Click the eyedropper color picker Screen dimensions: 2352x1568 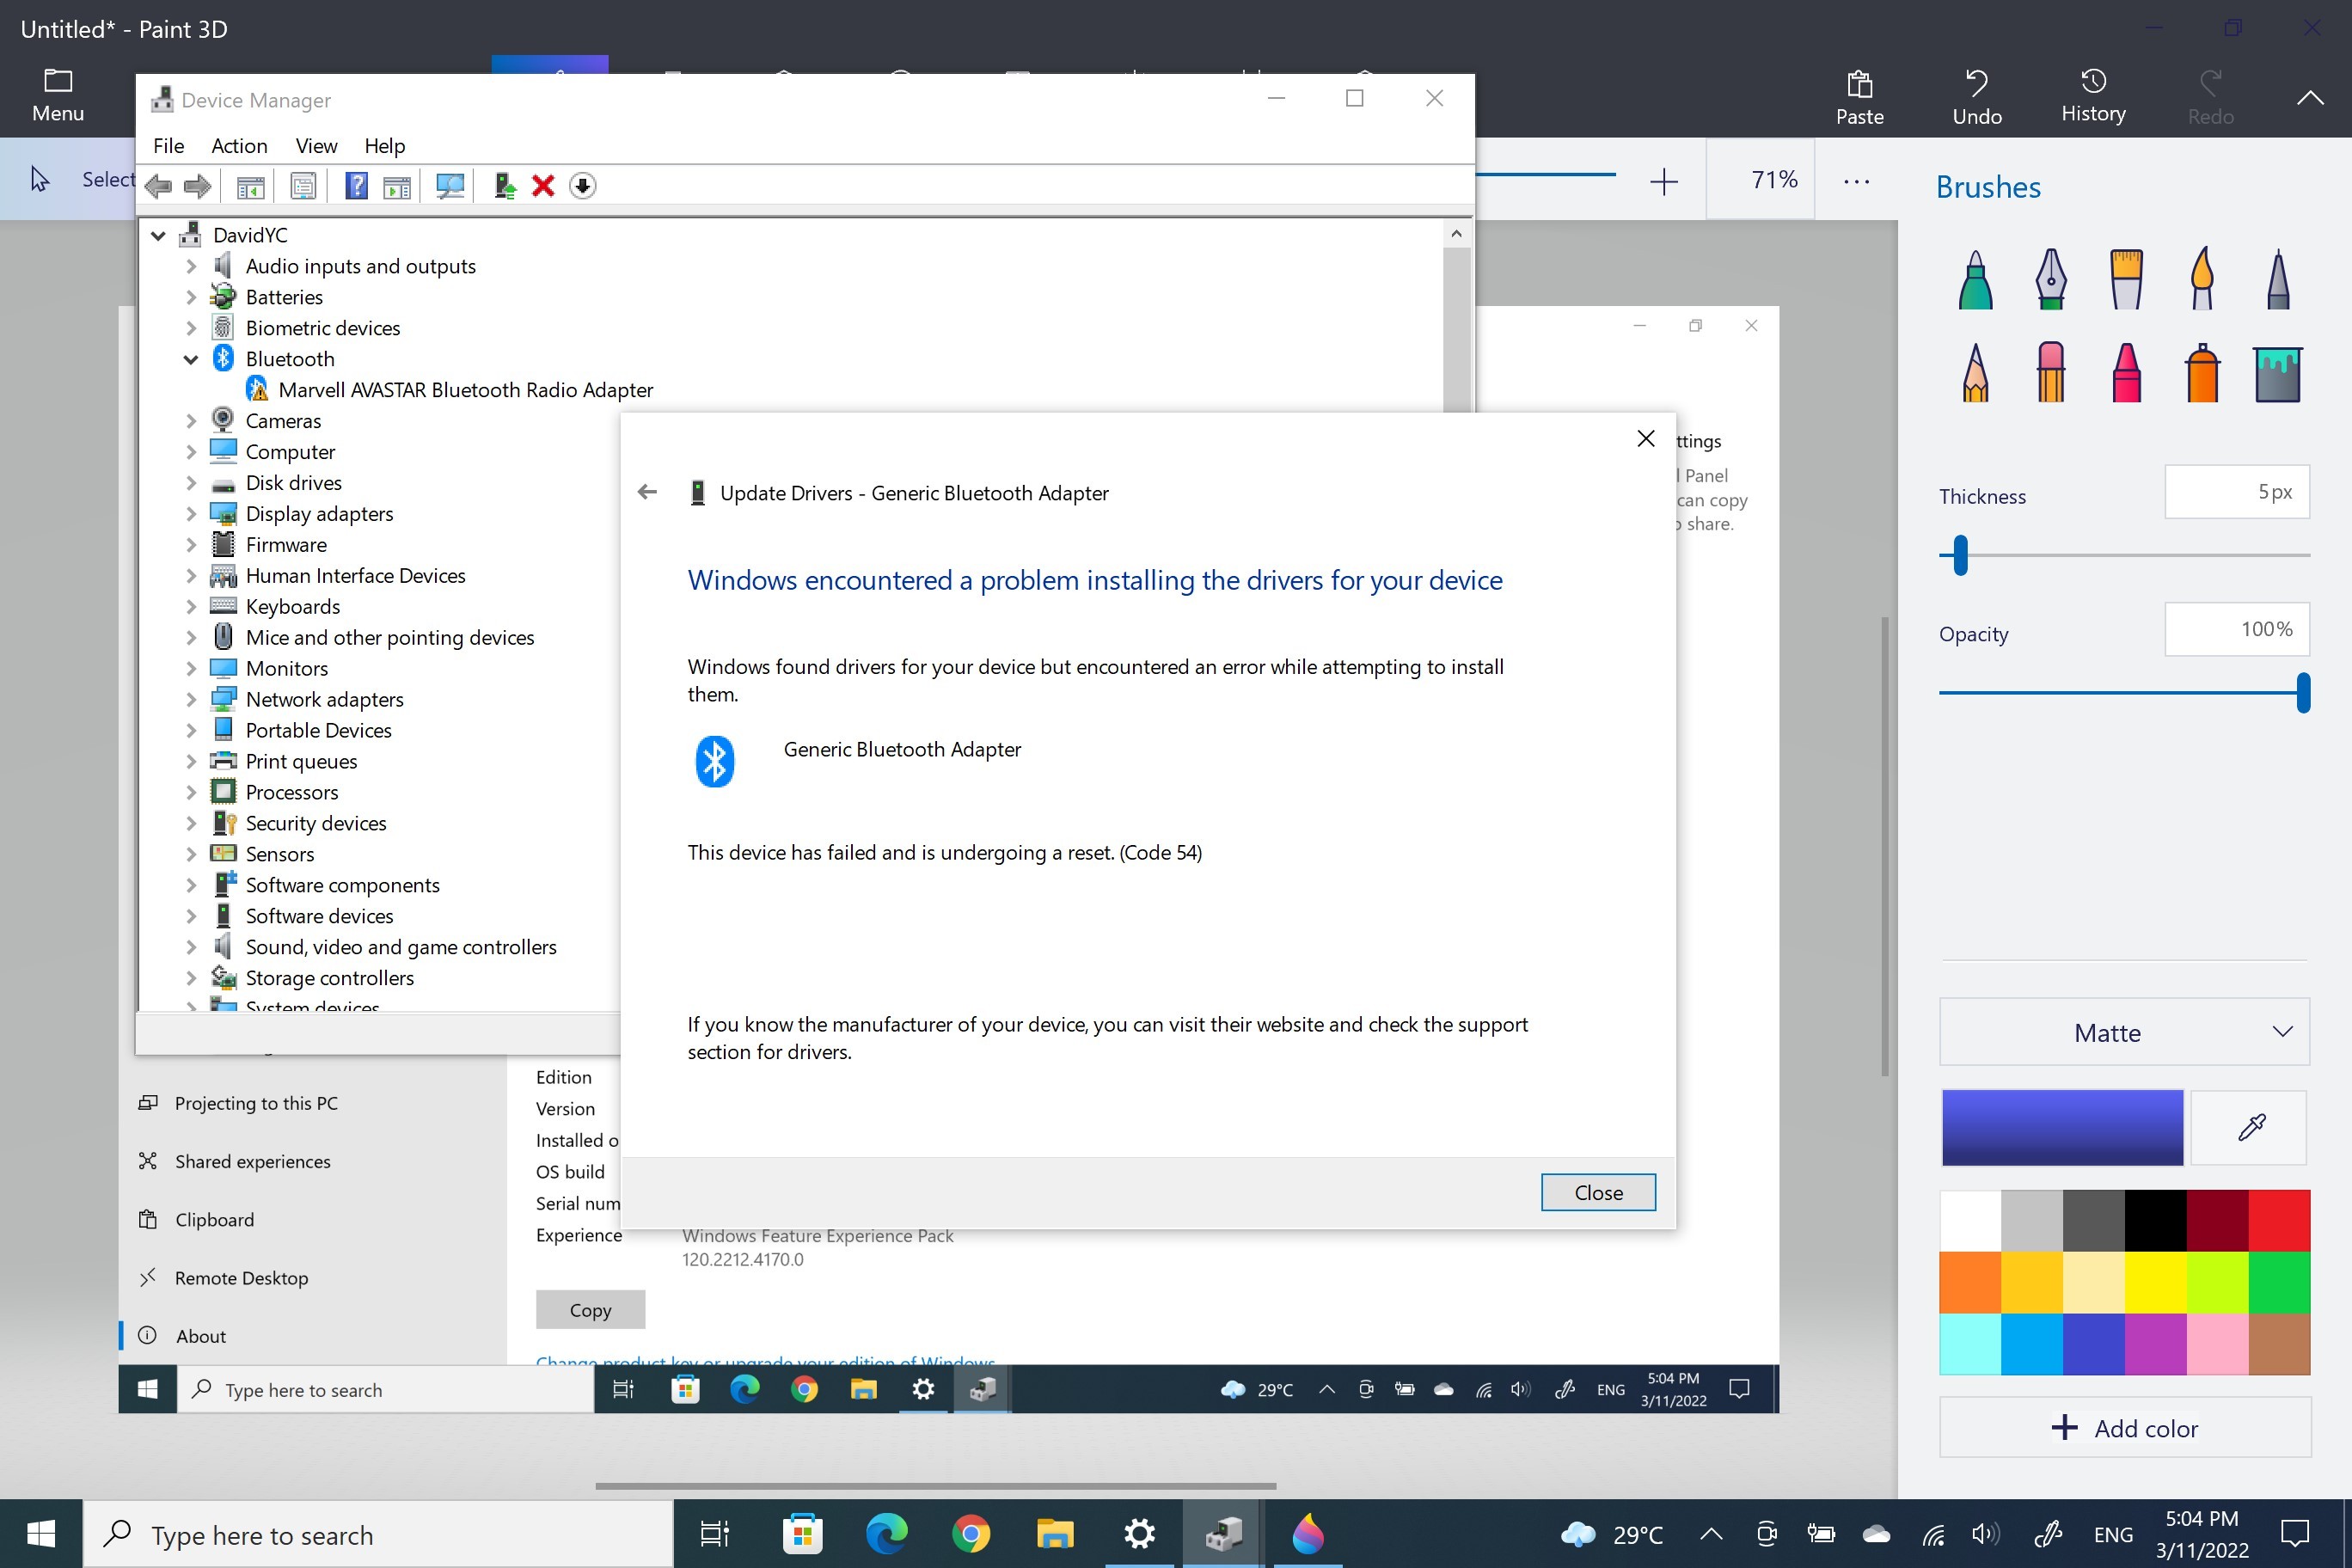pyautogui.click(x=2250, y=1127)
